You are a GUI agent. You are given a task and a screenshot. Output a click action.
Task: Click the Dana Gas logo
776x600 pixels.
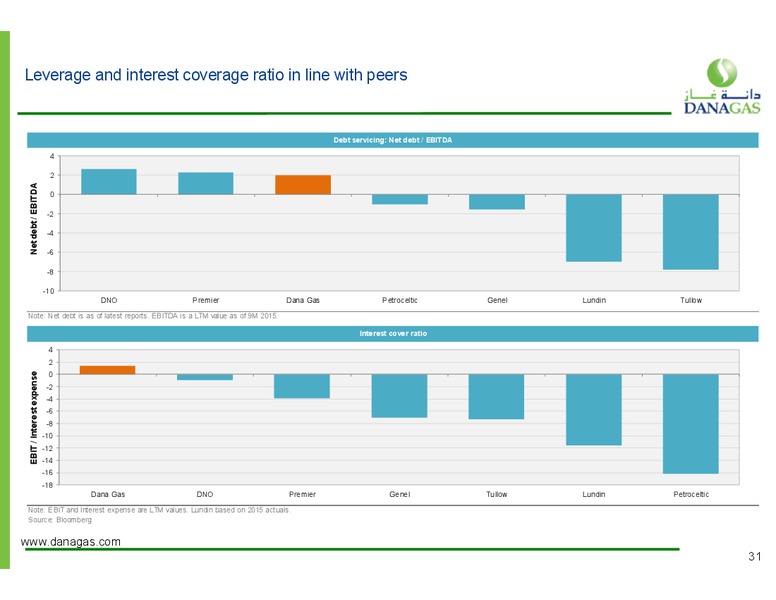point(722,86)
